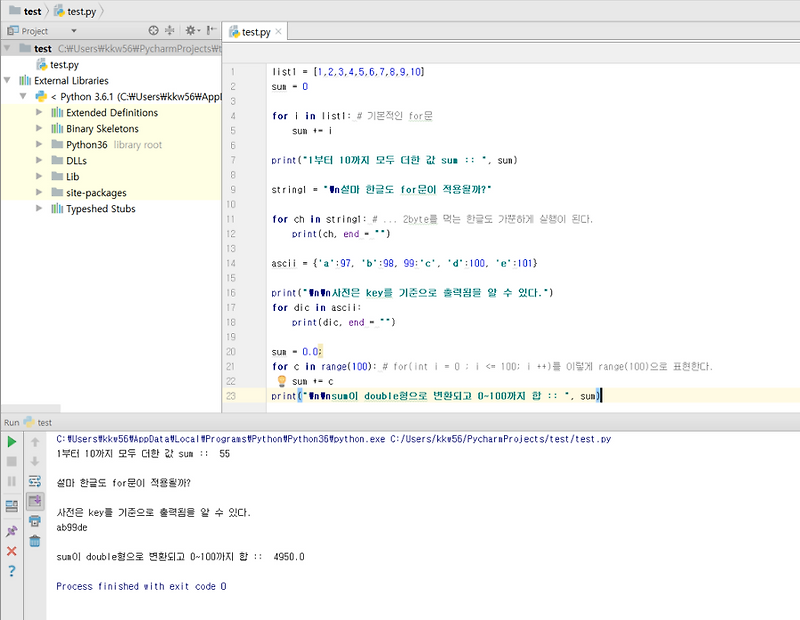
Task: Go up the stack trace arrow
Action: coord(35,442)
